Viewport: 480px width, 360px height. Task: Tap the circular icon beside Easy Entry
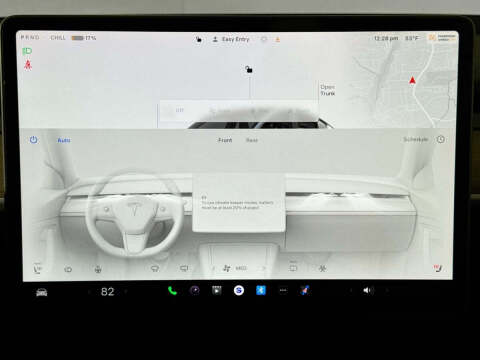tap(264, 39)
